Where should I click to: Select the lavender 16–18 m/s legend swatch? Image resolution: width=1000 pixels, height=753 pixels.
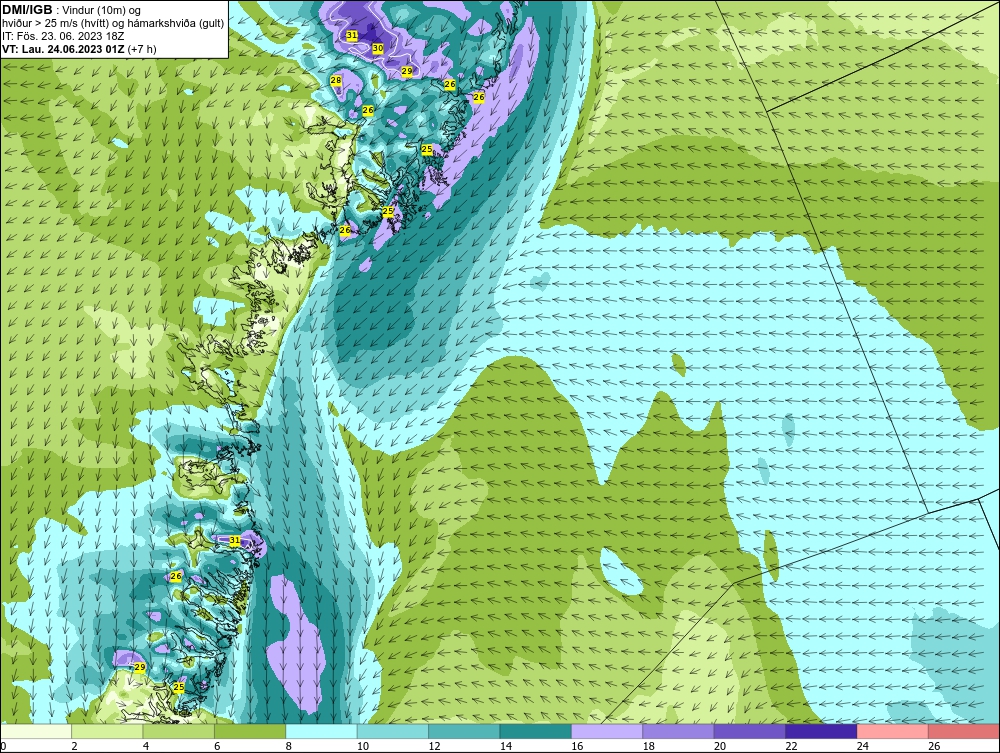pos(607,731)
